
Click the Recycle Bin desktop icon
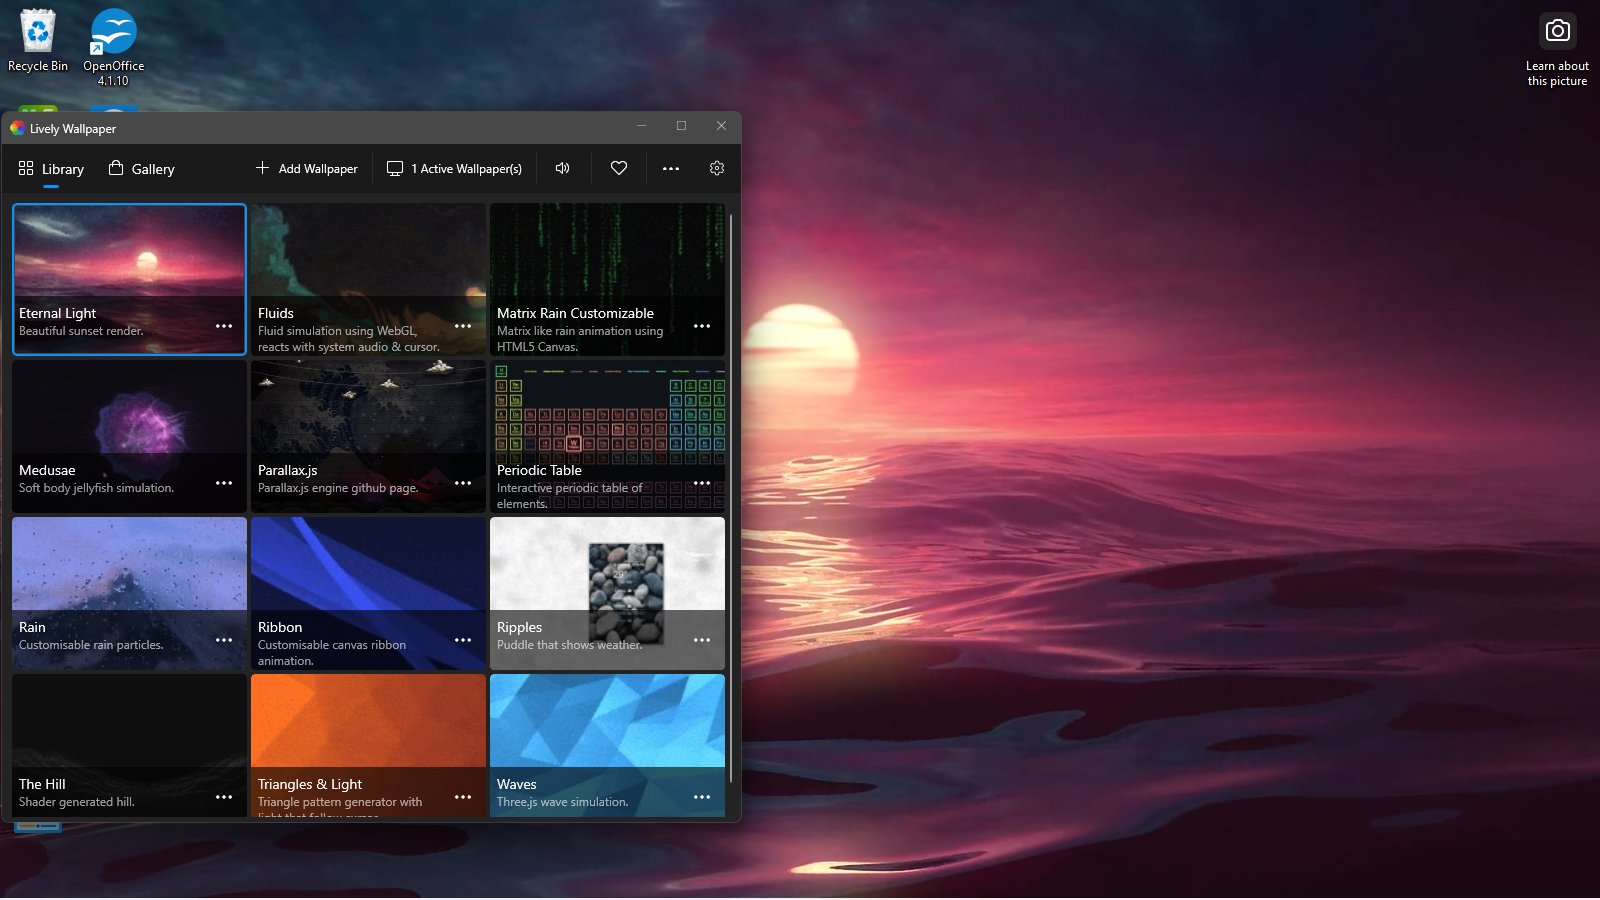click(x=38, y=41)
